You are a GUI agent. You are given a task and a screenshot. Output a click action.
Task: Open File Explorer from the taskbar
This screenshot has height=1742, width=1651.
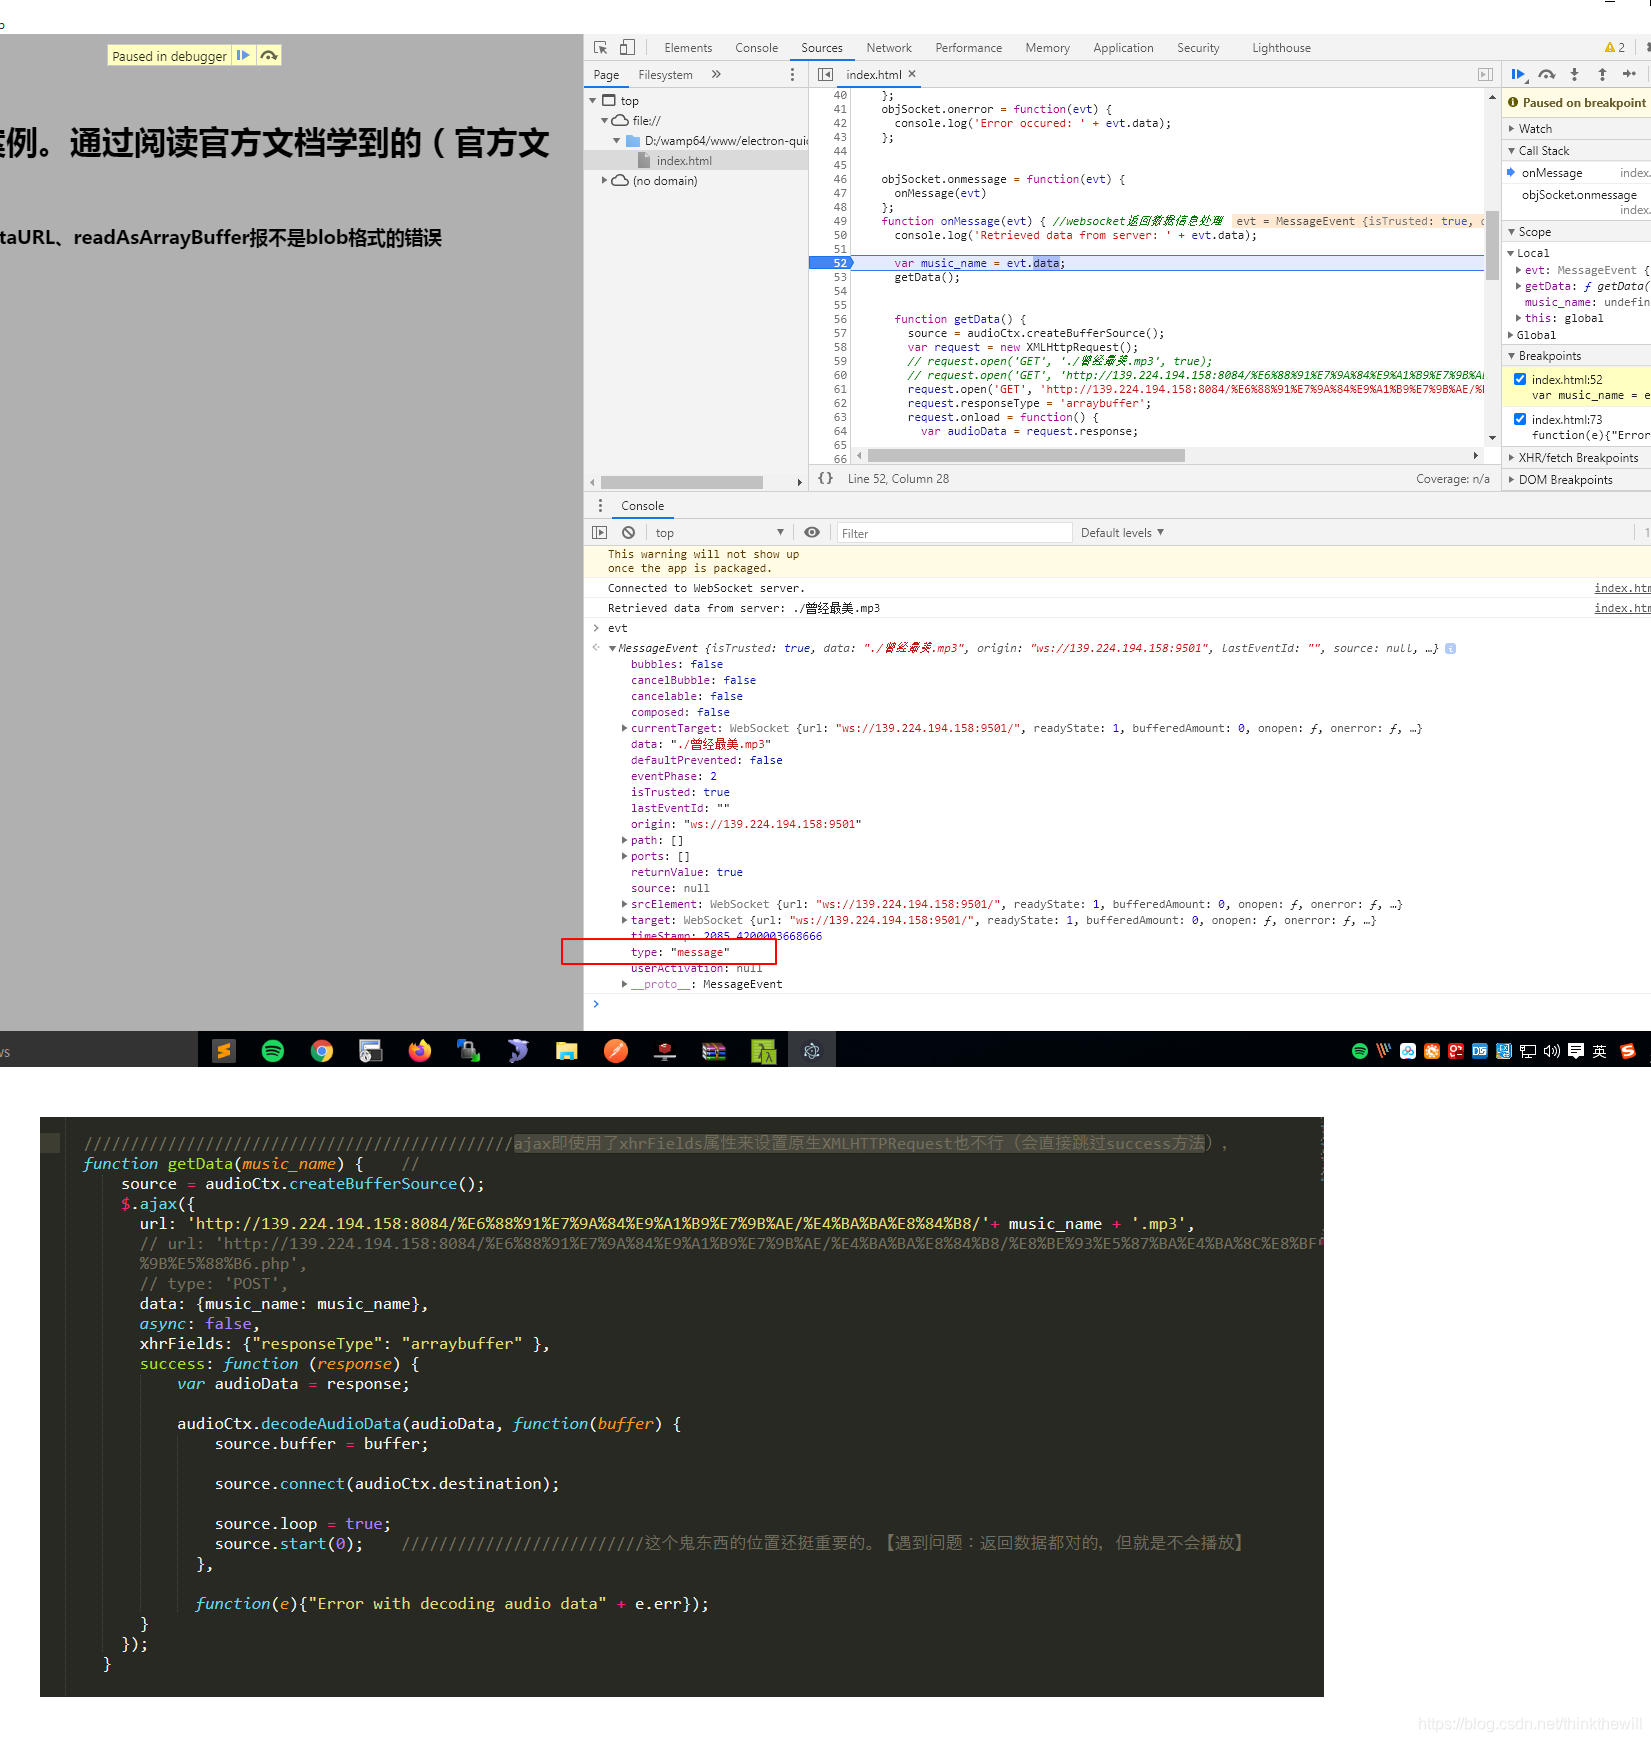coord(567,1050)
